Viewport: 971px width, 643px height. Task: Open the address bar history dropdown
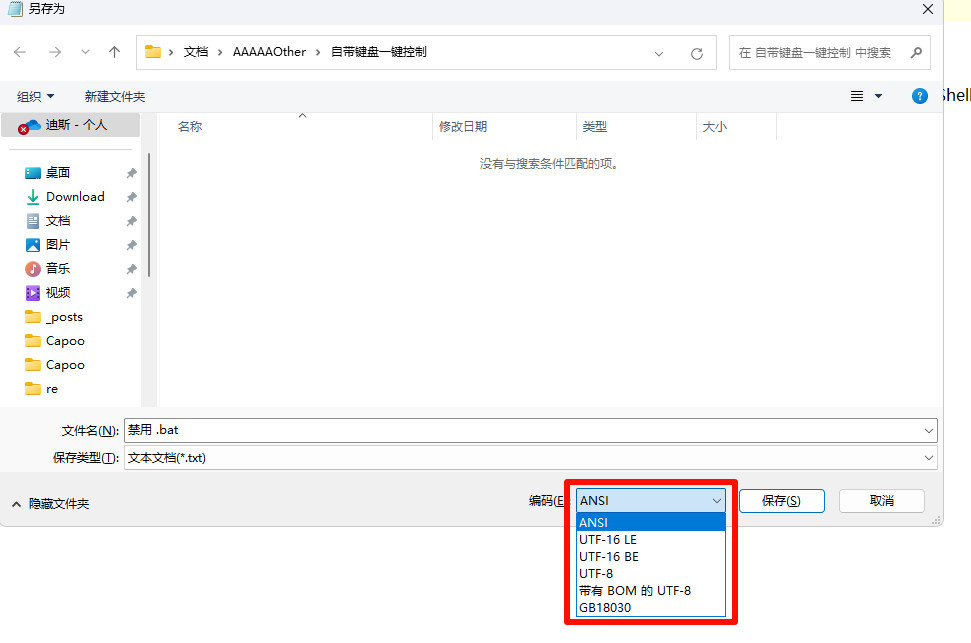point(659,53)
